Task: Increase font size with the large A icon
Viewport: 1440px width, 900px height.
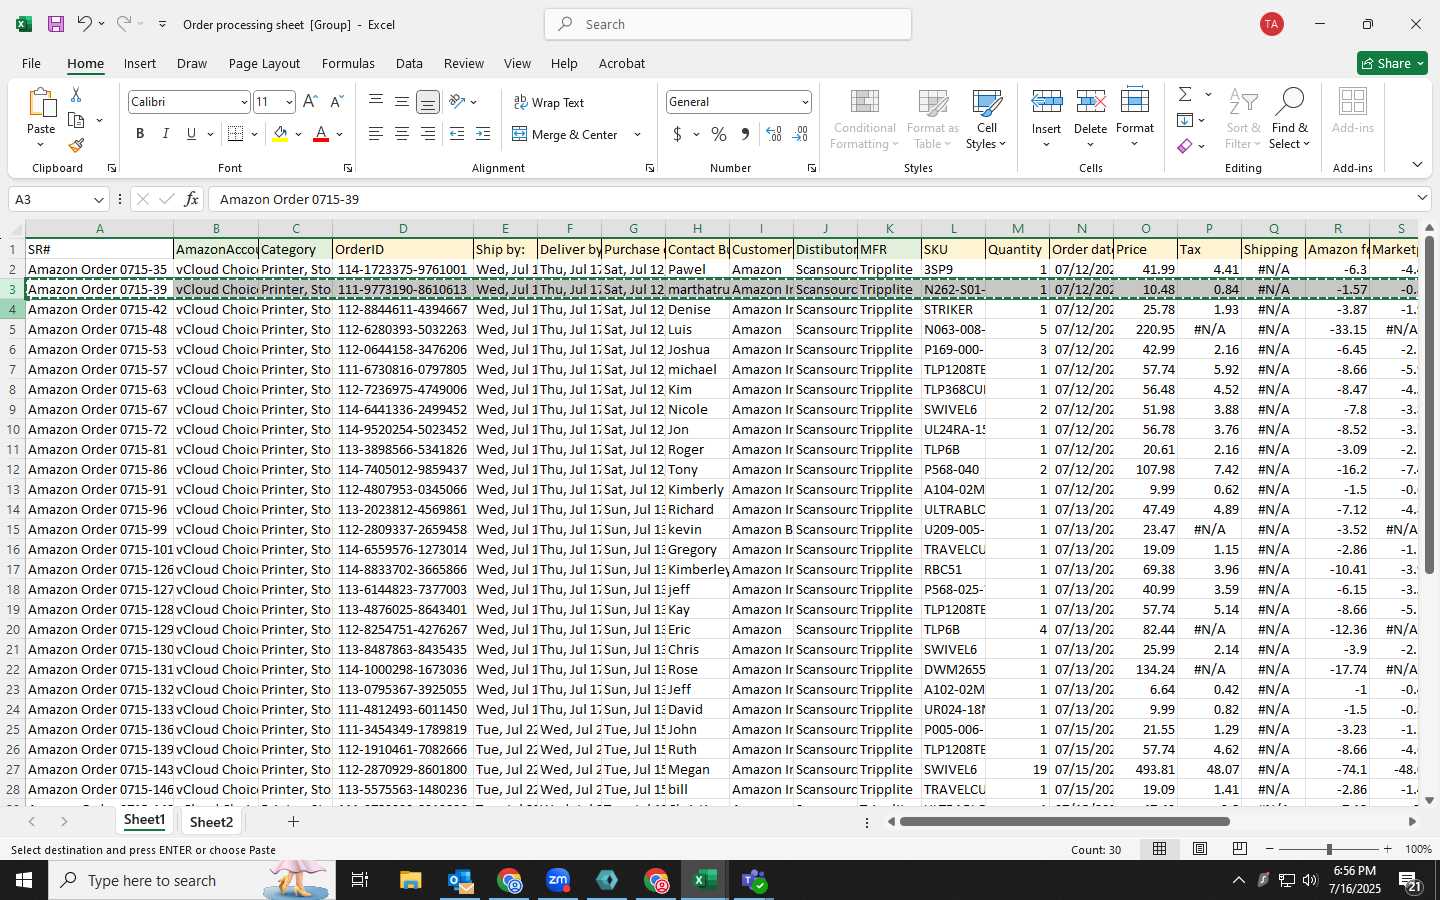Action: 310,102
